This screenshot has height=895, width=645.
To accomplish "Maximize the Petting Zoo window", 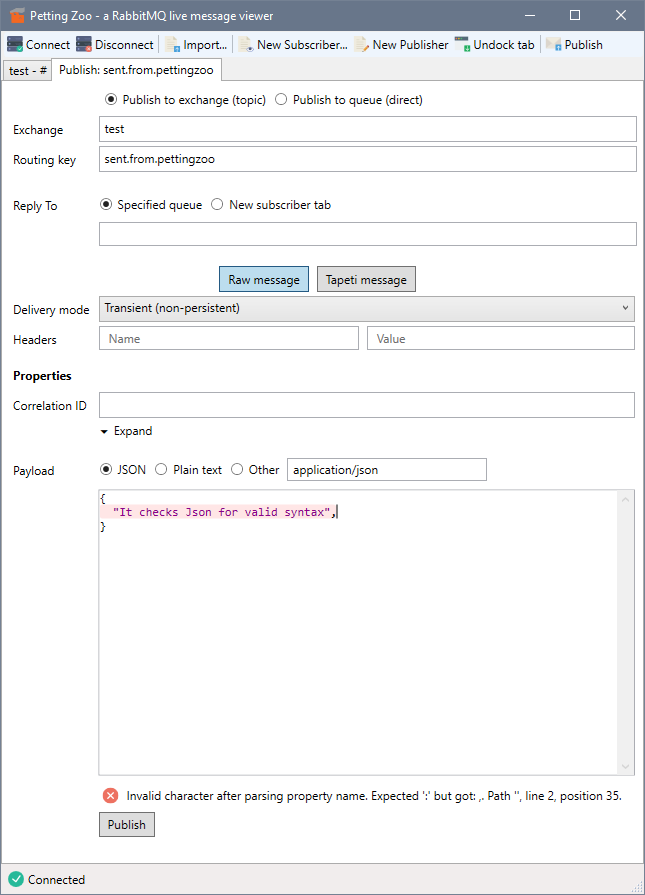I will click(575, 15).
